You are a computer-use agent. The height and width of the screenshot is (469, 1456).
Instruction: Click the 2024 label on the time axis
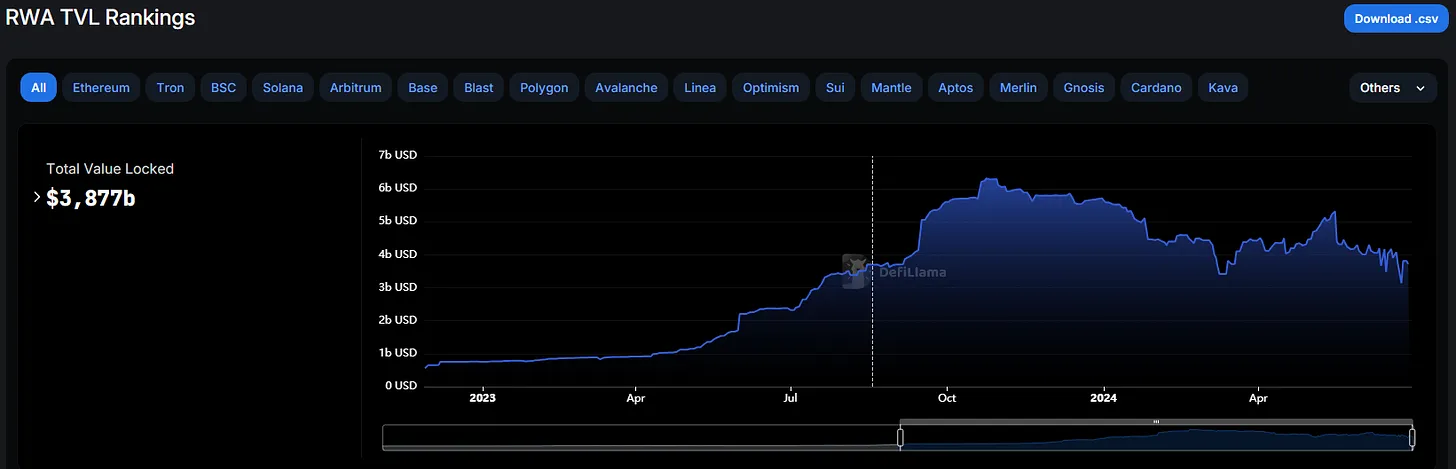[1103, 398]
